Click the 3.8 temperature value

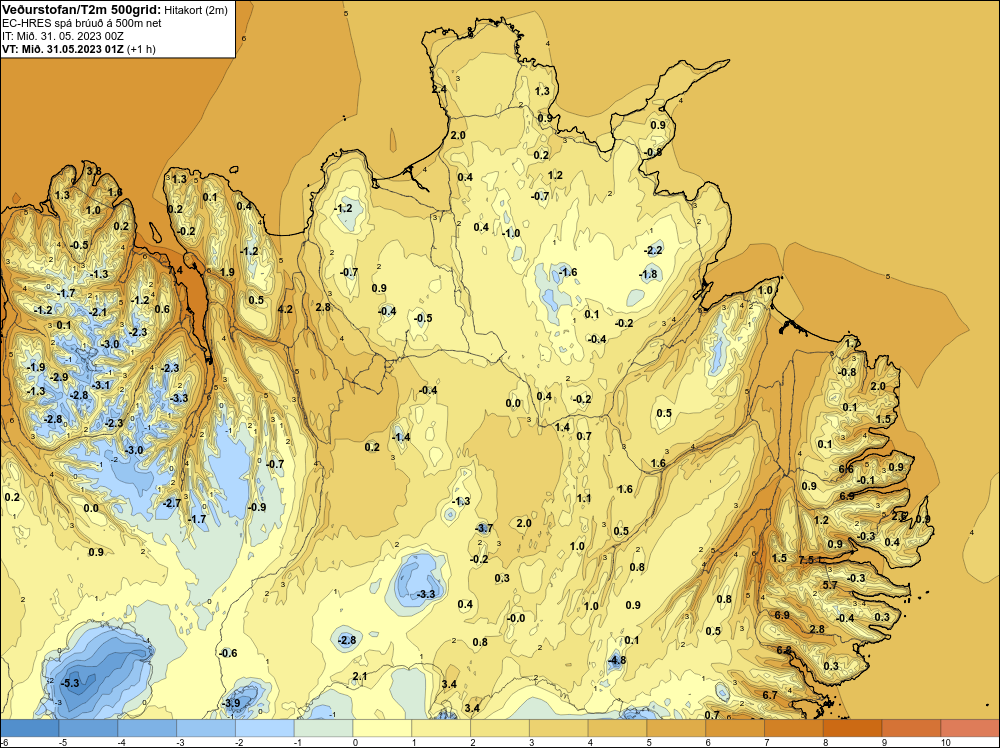coord(94,171)
